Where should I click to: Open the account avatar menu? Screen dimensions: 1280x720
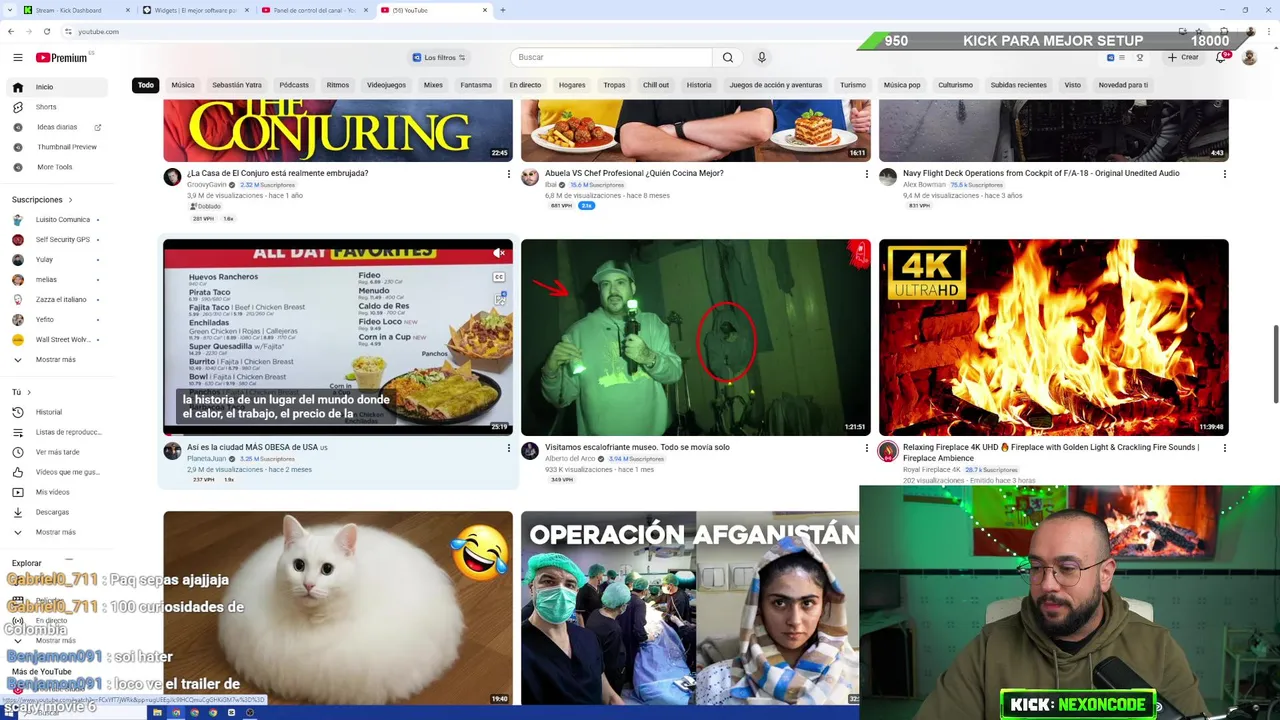[x=1249, y=57]
